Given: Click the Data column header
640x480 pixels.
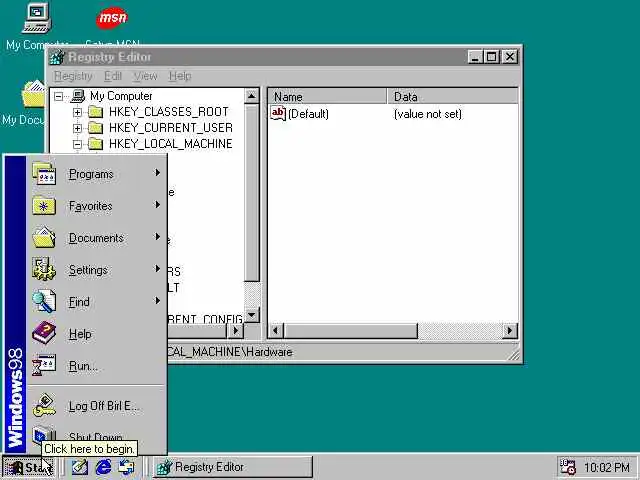Looking at the screenshot, I should [452, 97].
